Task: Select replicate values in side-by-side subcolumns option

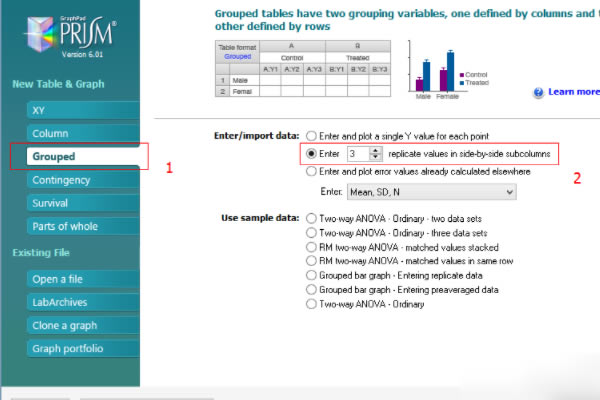Action: (311, 153)
